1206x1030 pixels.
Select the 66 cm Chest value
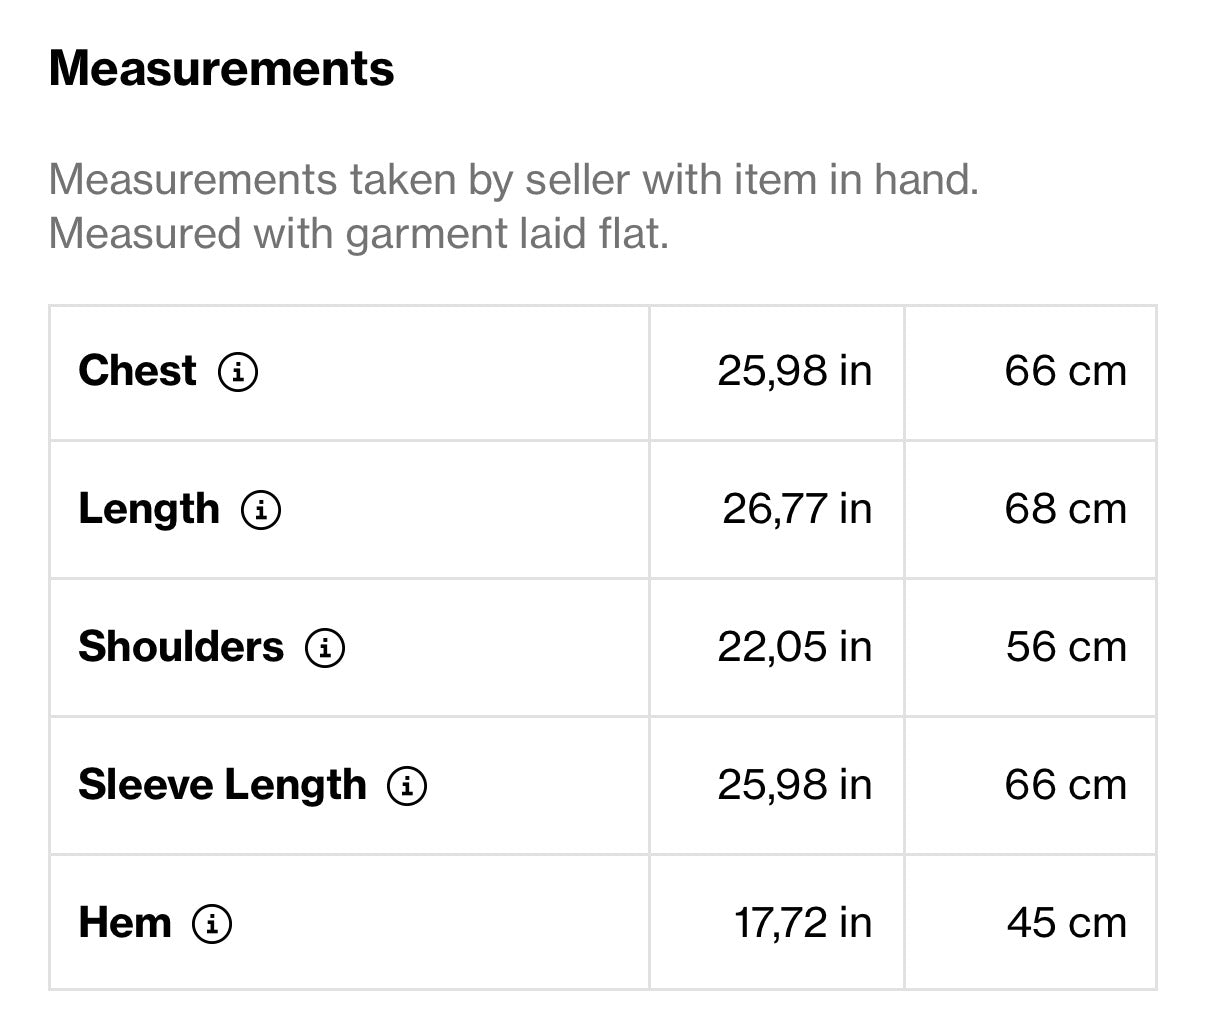(1065, 371)
